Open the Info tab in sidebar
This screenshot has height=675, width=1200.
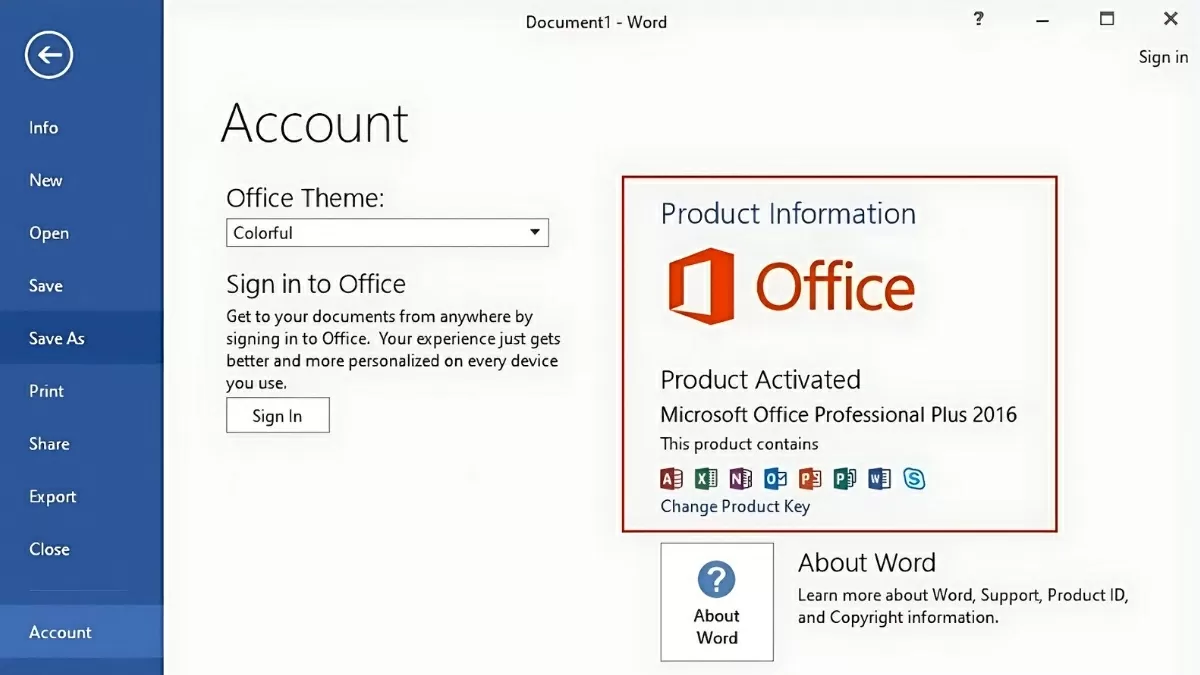tap(44, 128)
